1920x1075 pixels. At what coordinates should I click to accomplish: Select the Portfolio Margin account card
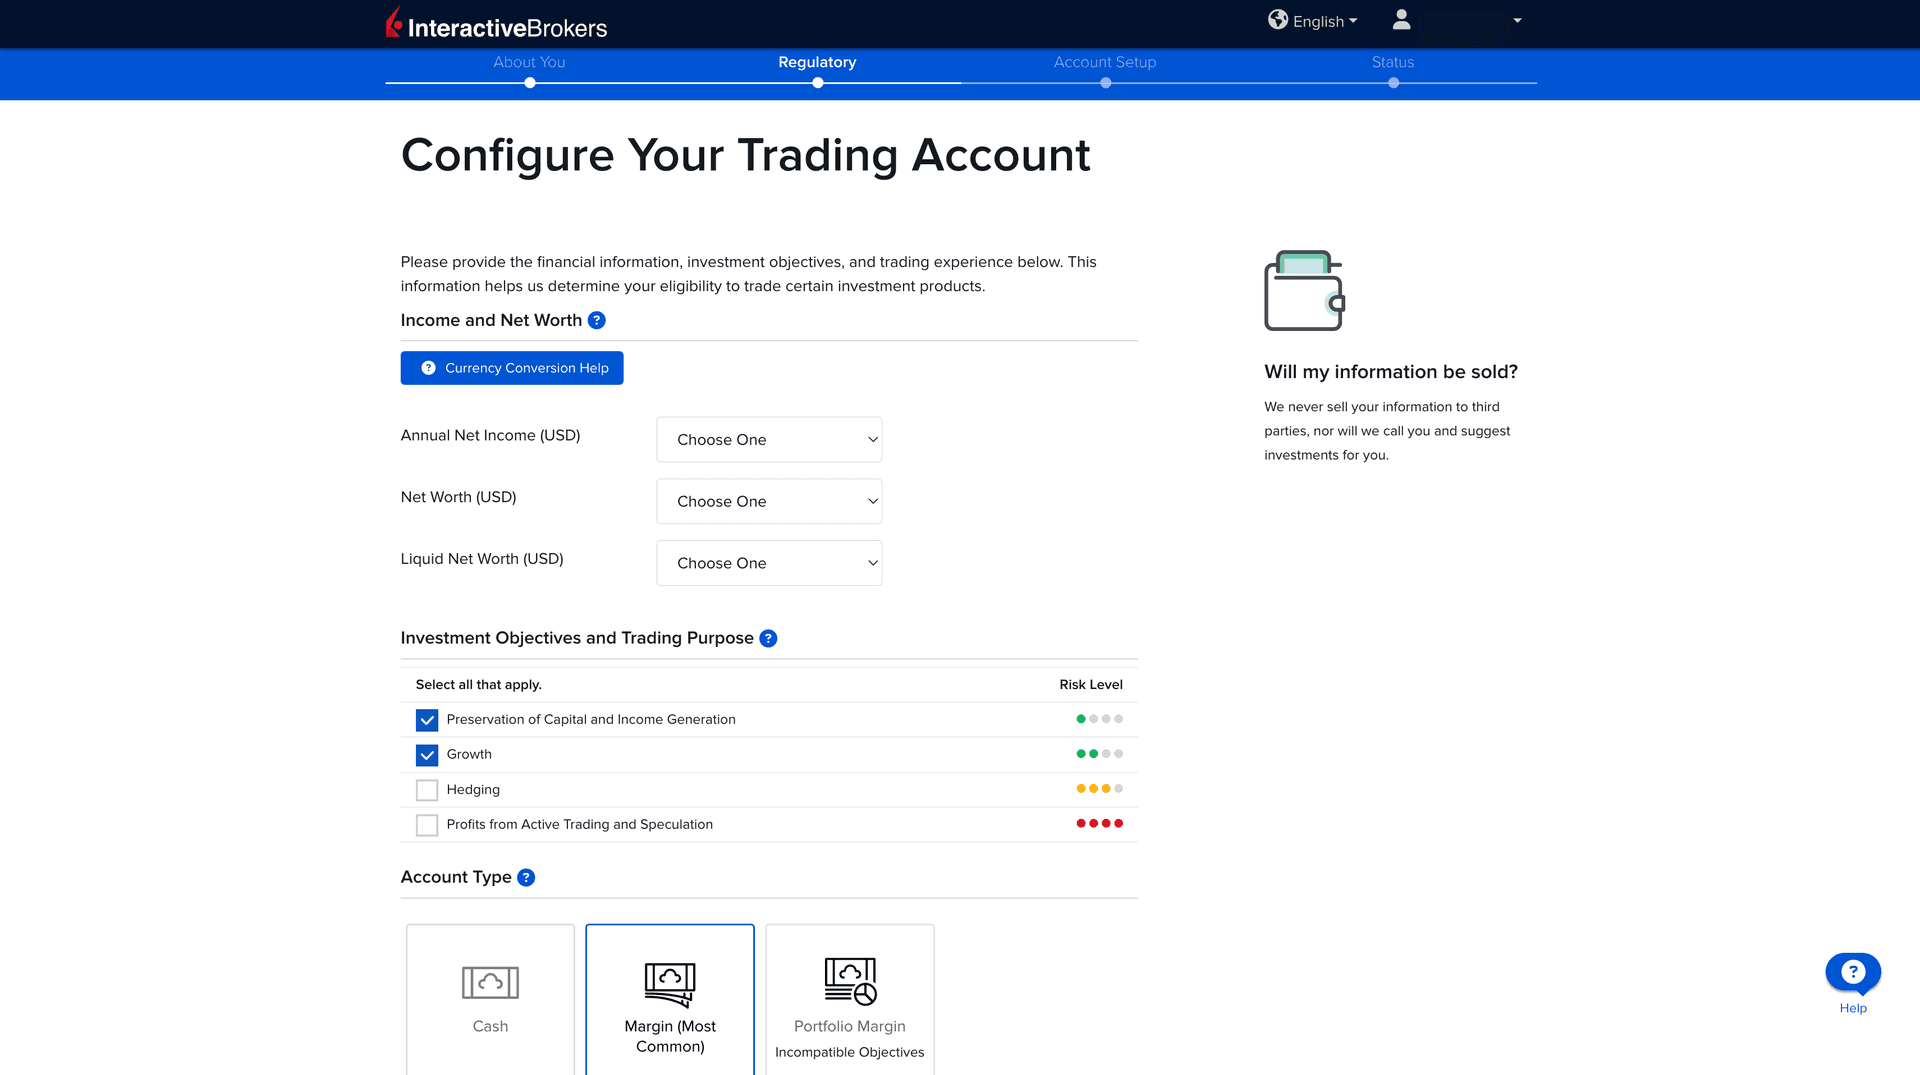tap(850, 999)
